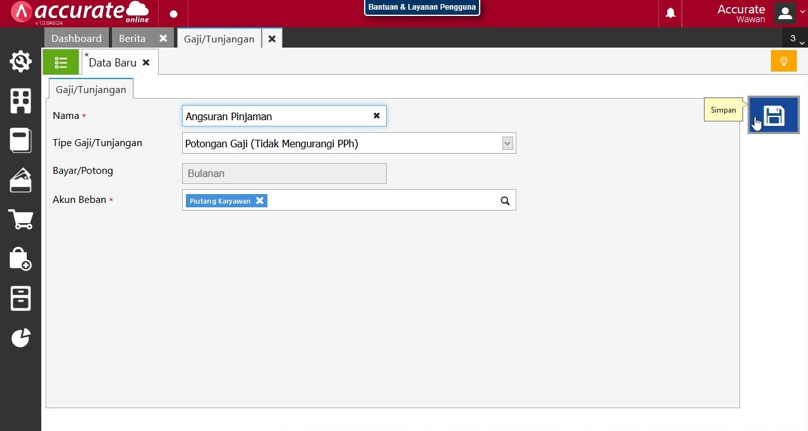
Task: Click the Bayar/Potong label
Action: click(x=83, y=171)
